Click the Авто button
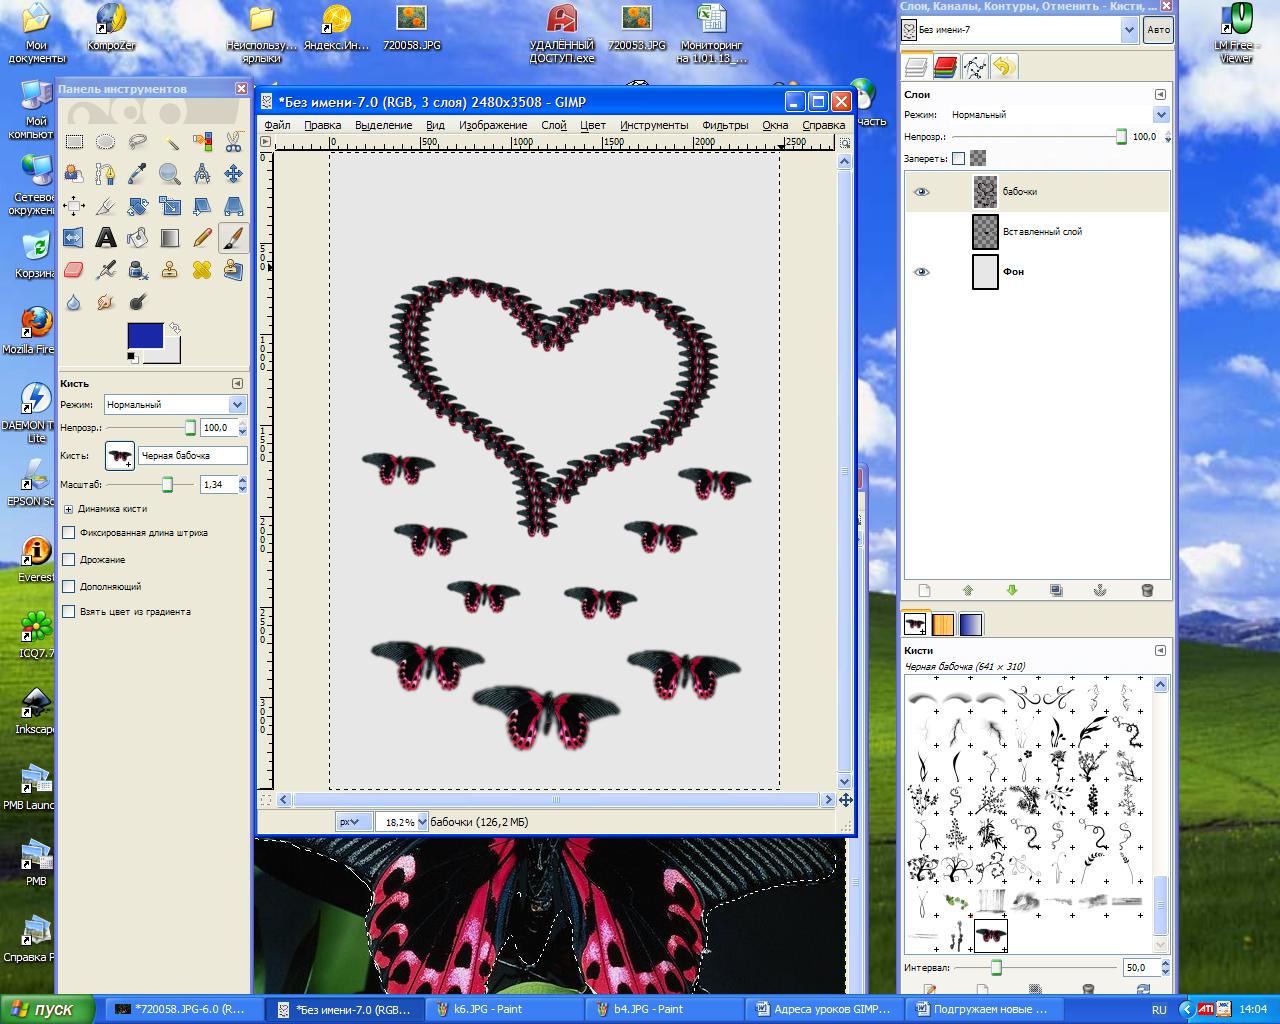This screenshot has height=1024, width=1280. [x=1158, y=30]
